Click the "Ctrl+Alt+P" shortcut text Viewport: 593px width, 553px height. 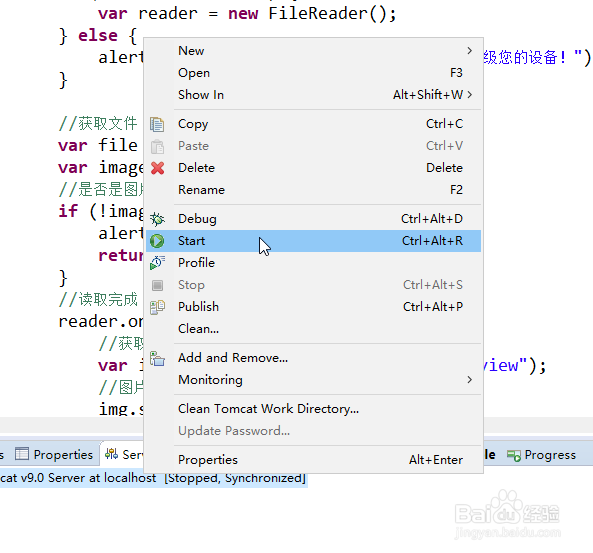tap(433, 307)
